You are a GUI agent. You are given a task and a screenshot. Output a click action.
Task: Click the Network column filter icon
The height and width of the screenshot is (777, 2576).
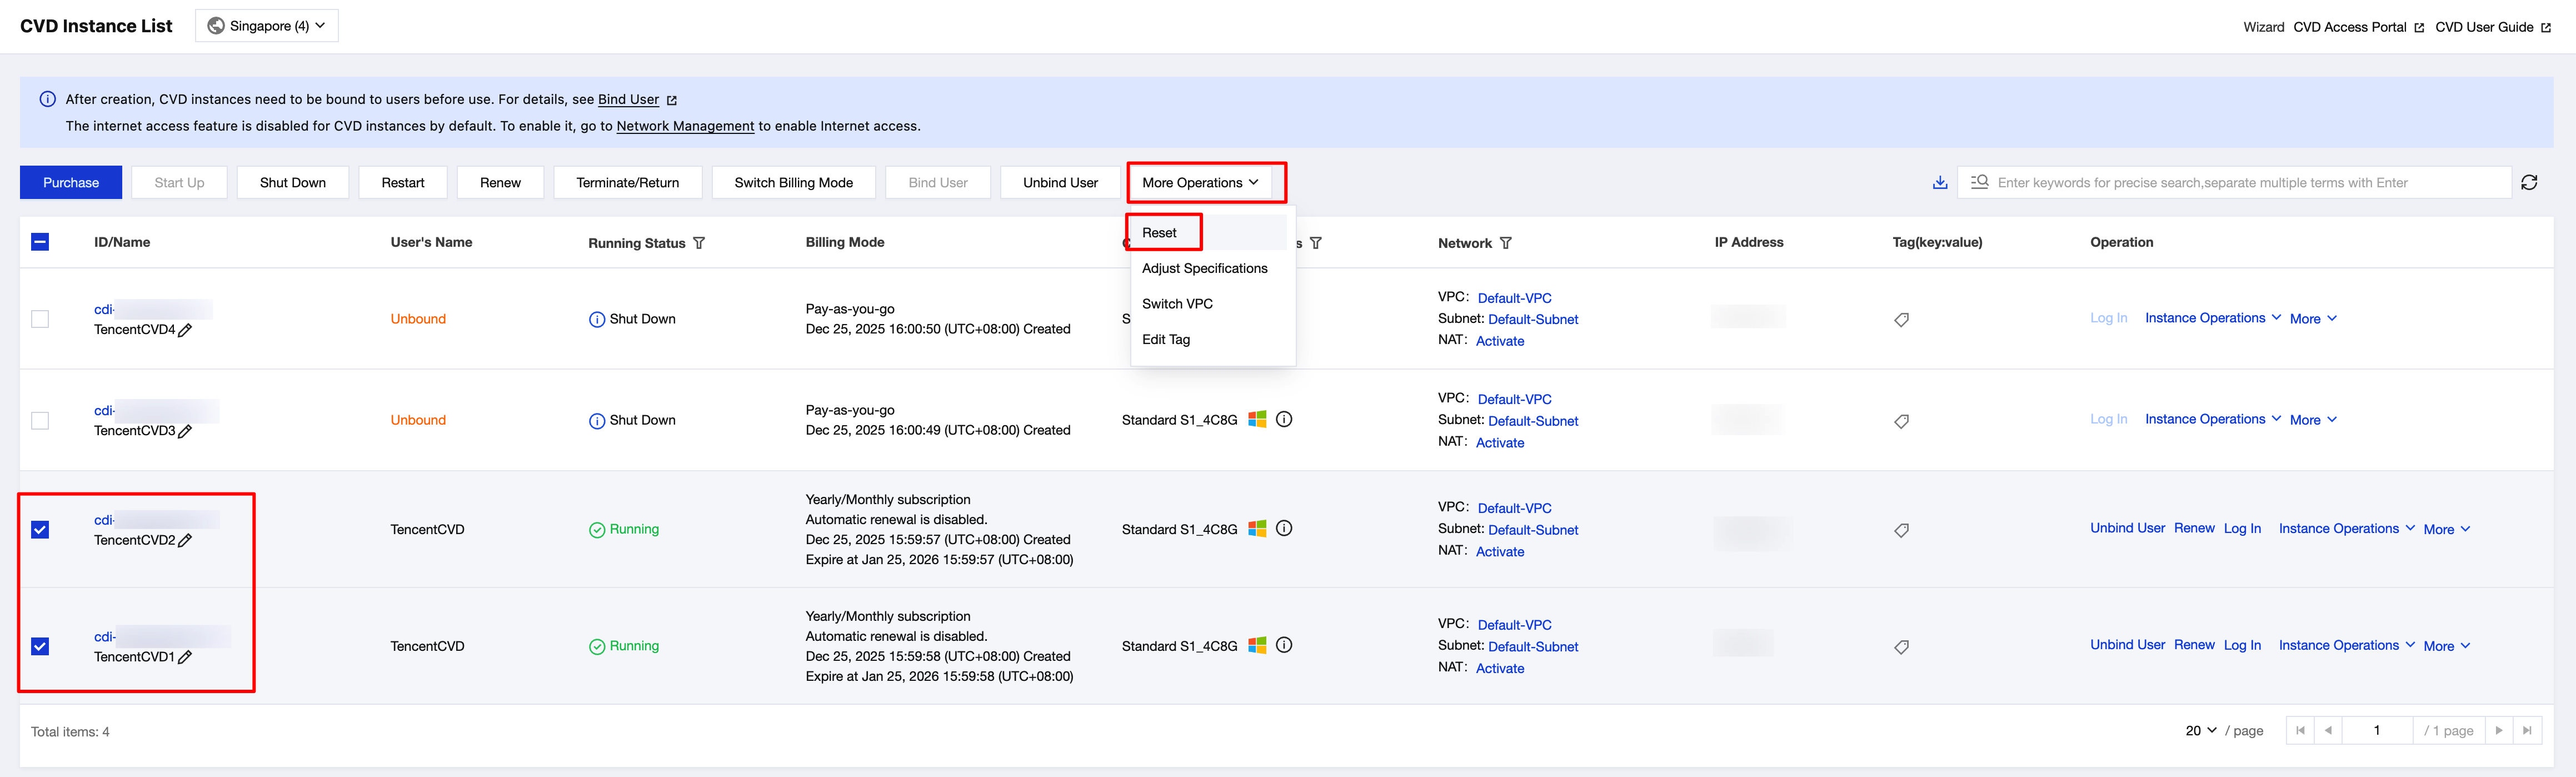1505,243
